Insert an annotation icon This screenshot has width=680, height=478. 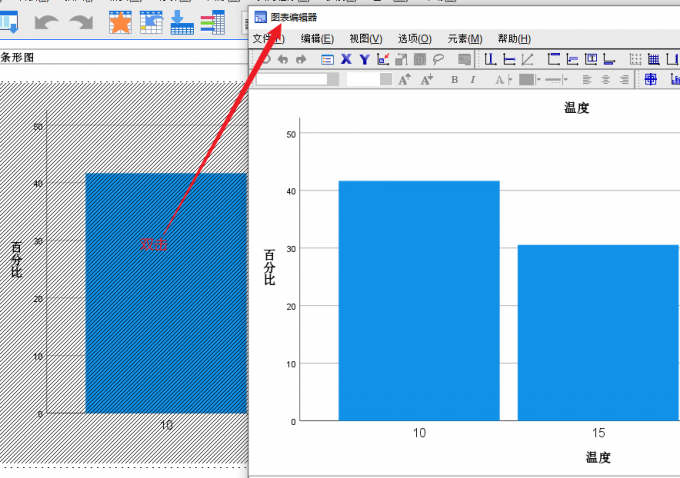tap(572, 59)
